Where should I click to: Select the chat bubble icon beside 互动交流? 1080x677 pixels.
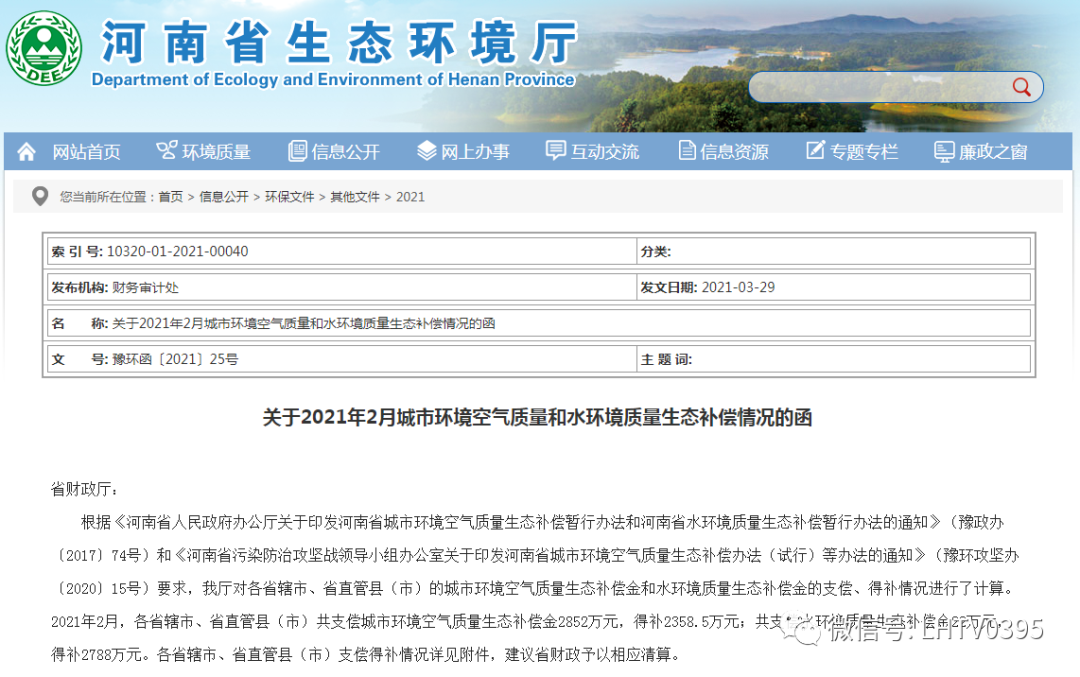tap(557, 151)
